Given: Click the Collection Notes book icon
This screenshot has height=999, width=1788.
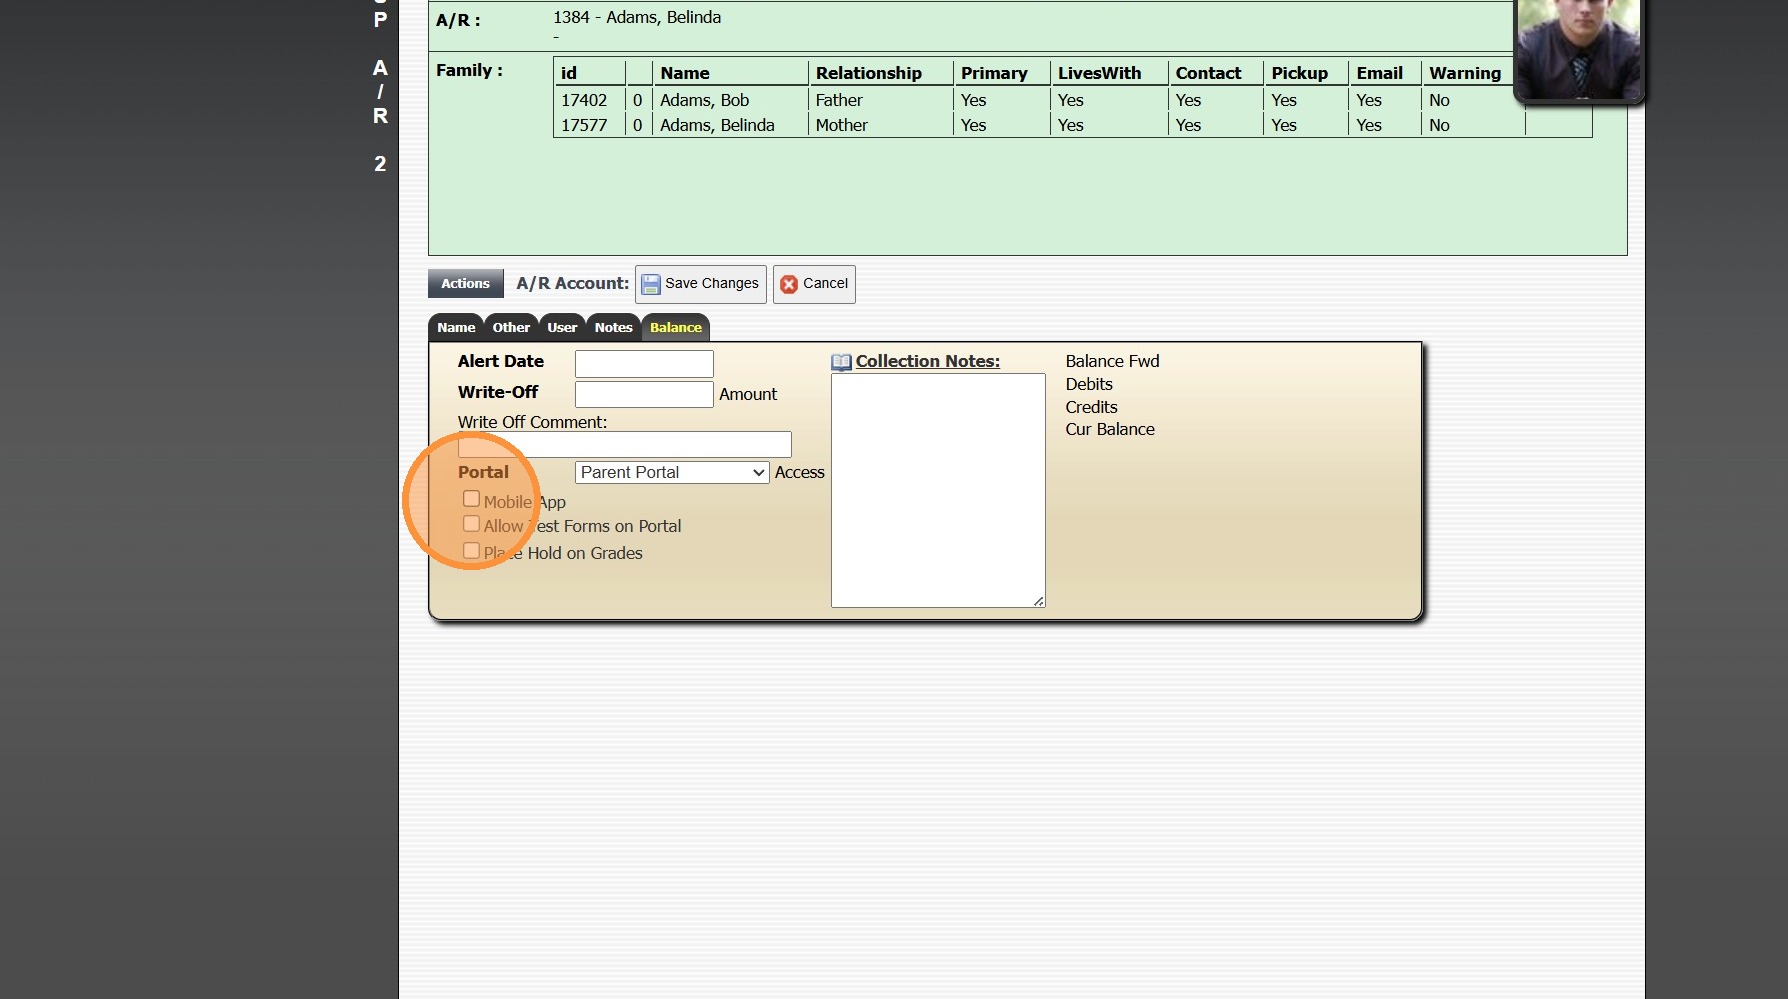Looking at the screenshot, I should 841,362.
